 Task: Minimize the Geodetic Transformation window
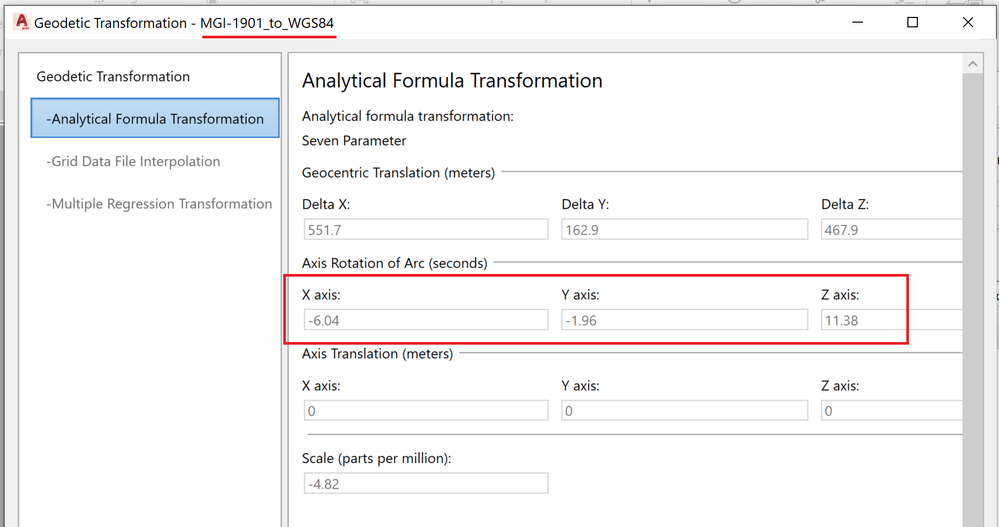pyautogui.click(x=856, y=22)
